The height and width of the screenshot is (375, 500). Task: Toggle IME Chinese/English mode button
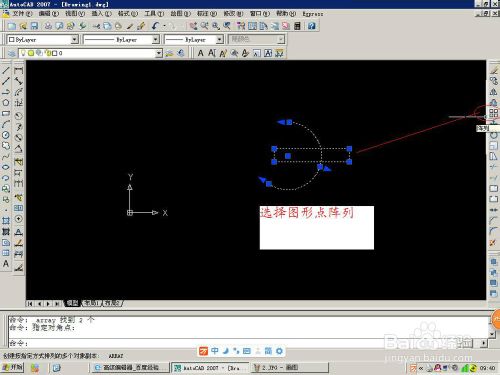[215, 351]
